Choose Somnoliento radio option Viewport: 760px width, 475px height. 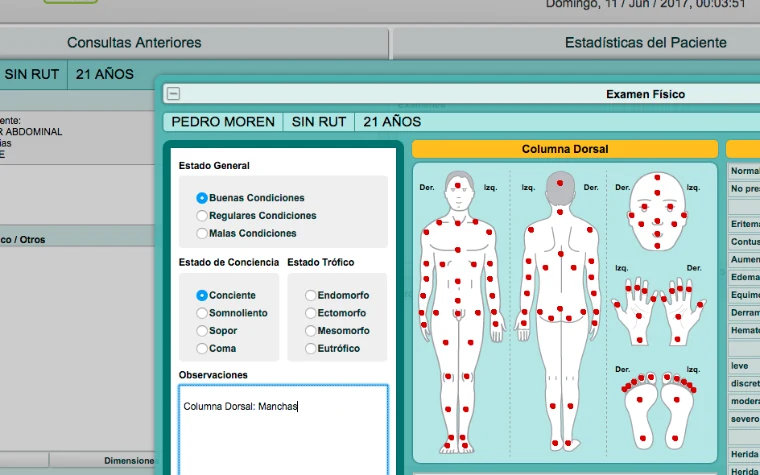tap(202, 313)
